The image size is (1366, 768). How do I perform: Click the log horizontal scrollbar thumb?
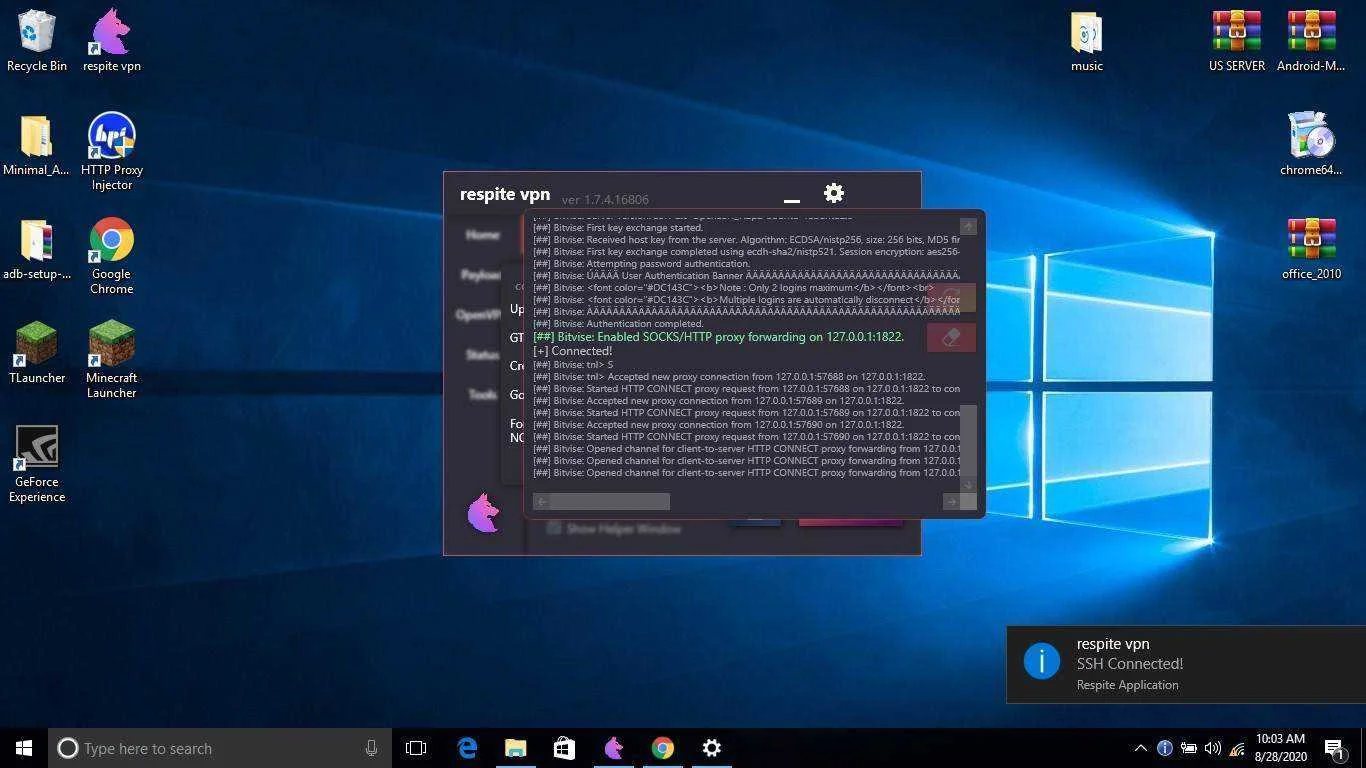(609, 501)
